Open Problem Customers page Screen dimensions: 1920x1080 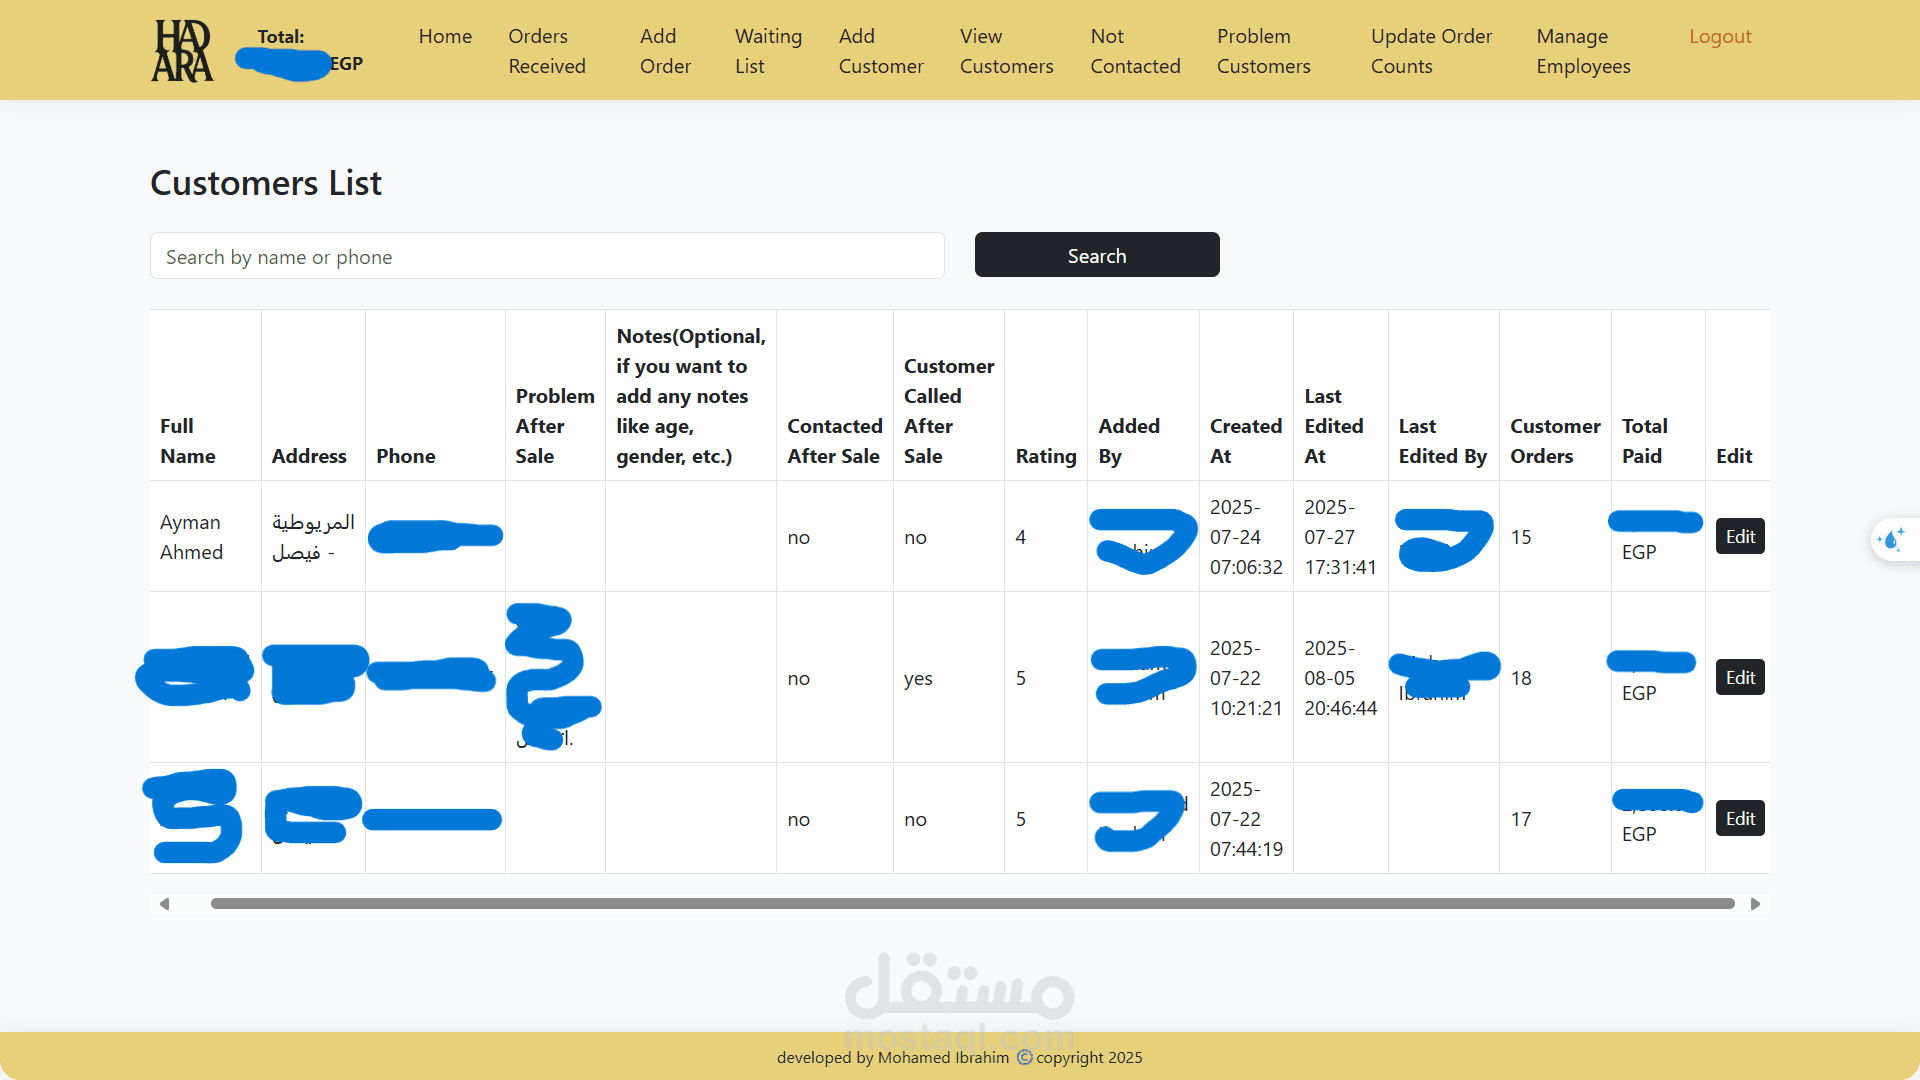[1263, 51]
